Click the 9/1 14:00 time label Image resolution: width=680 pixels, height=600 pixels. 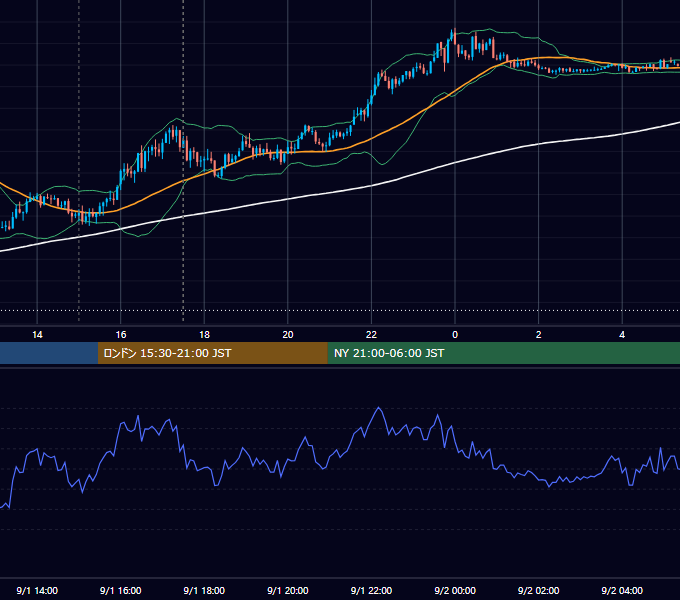point(37,590)
